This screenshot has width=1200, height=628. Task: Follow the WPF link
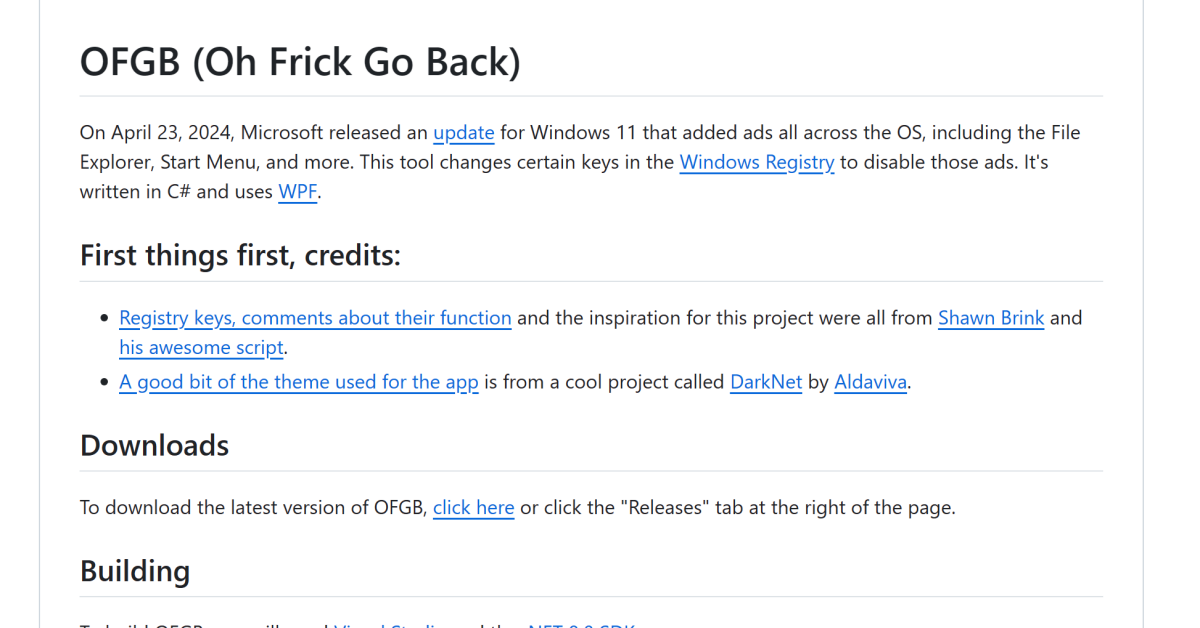pos(297,192)
